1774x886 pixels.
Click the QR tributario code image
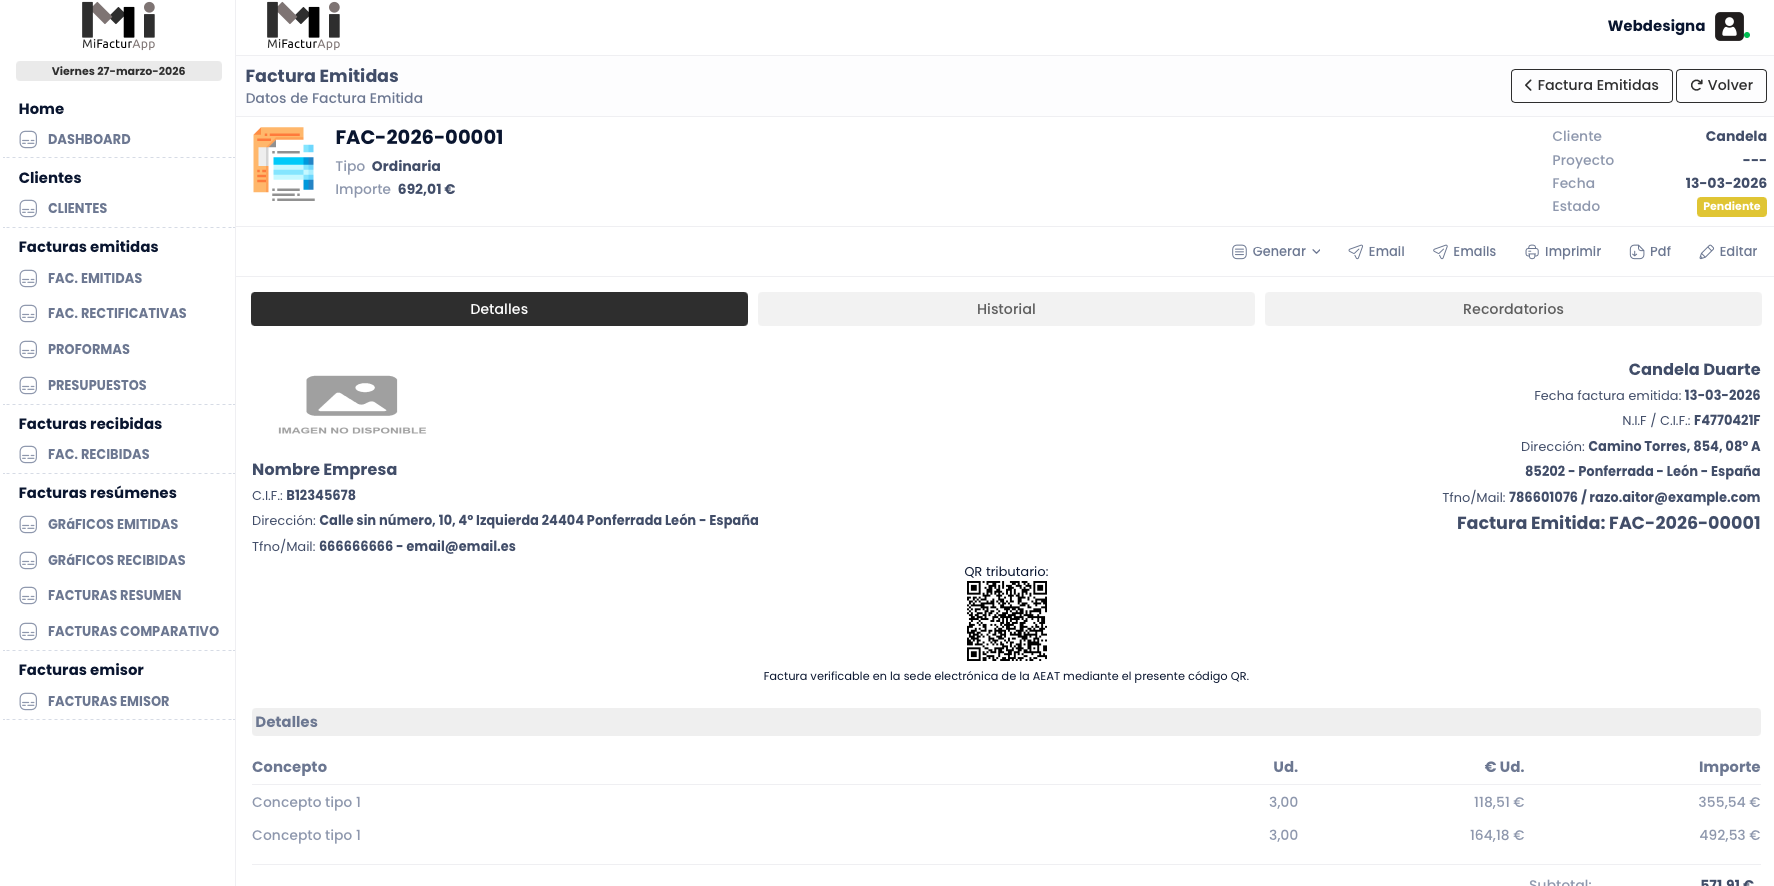tap(1006, 621)
